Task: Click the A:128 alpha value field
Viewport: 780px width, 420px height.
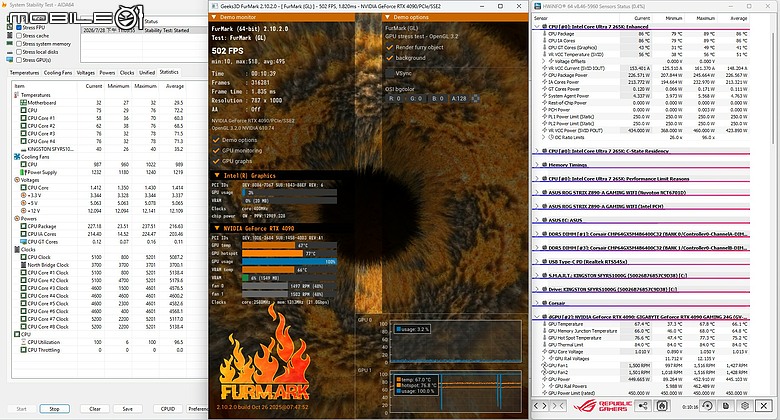Action: (459, 99)
